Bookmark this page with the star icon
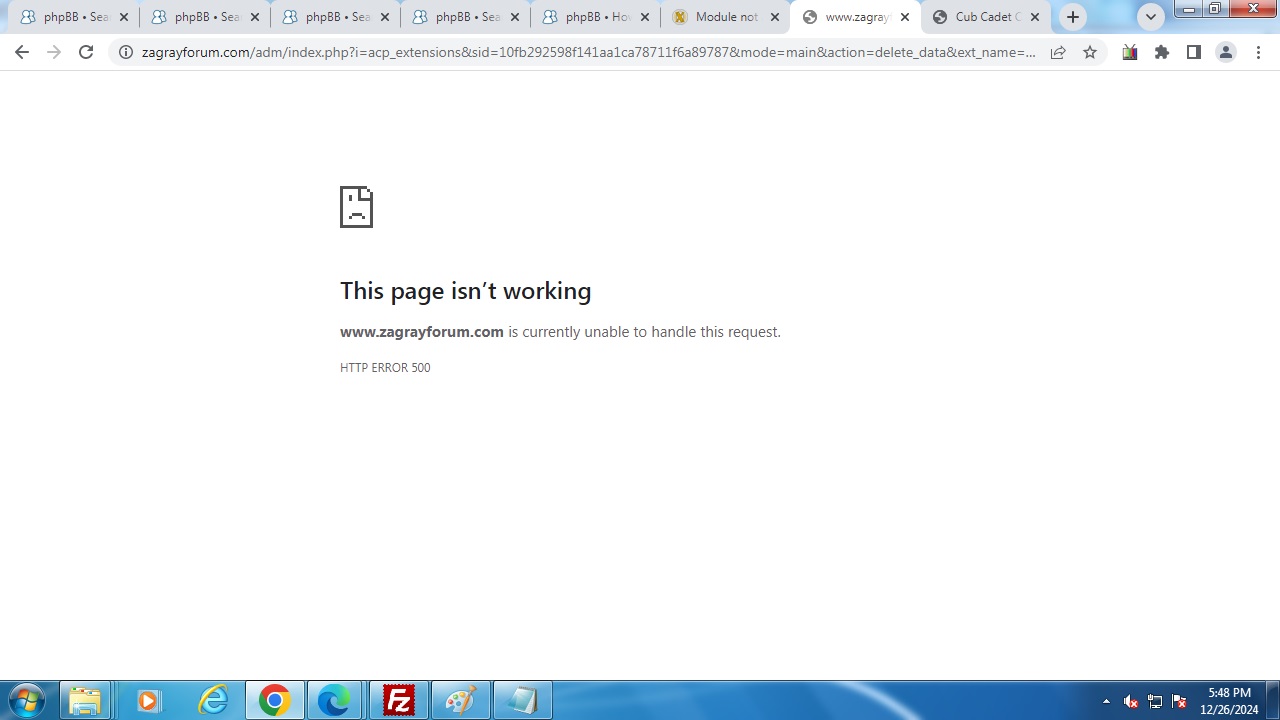 (x=1090, y=53)
